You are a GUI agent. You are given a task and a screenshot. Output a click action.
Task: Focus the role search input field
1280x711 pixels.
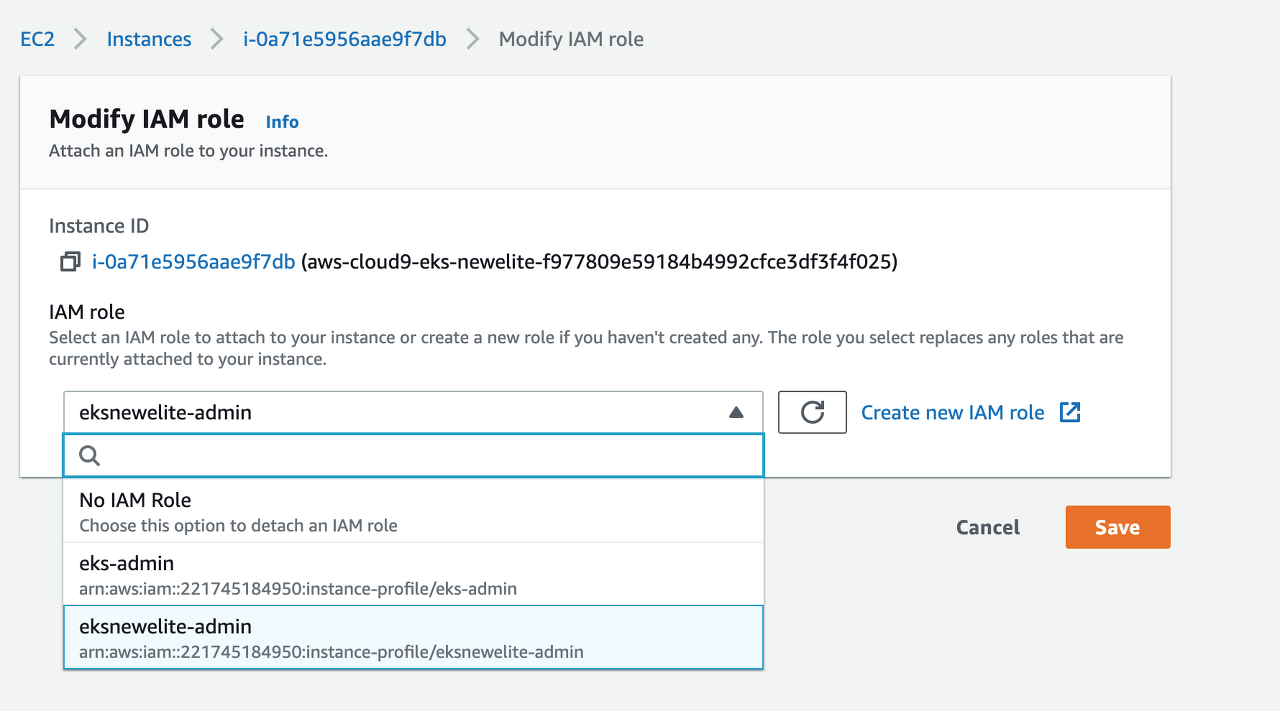pos(413,455)
